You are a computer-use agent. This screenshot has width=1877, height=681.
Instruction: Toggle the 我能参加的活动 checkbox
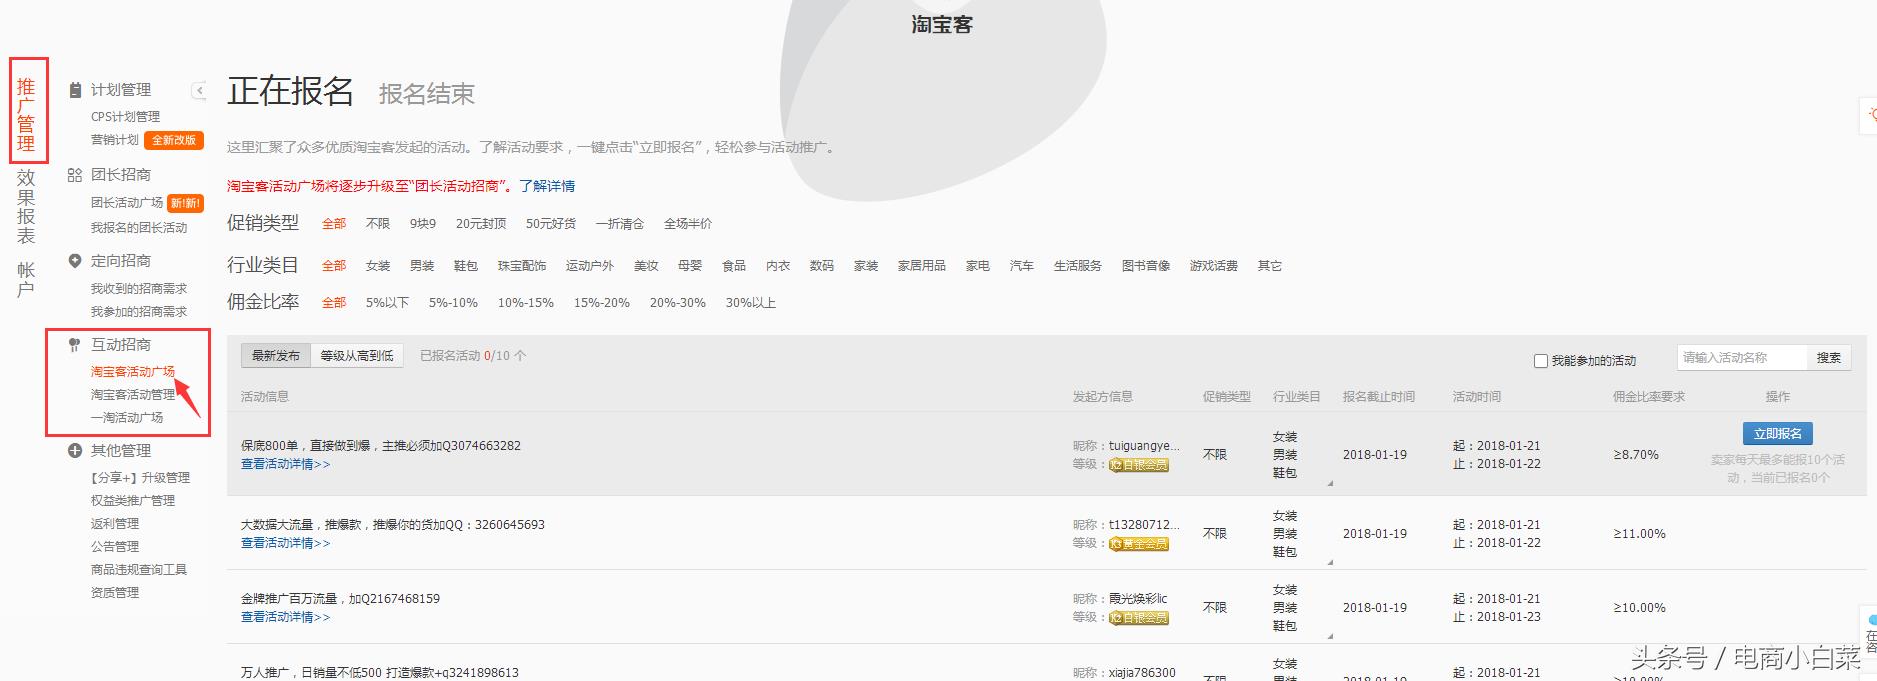1541,361
